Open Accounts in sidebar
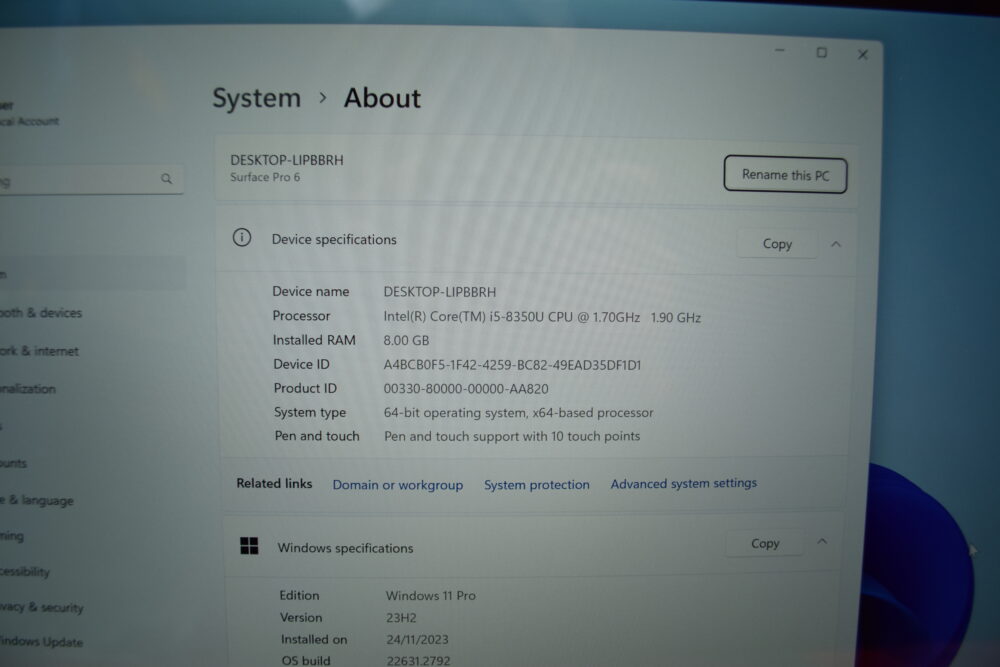The width and height of the screenshot is (1000, 667). [13, 464]
